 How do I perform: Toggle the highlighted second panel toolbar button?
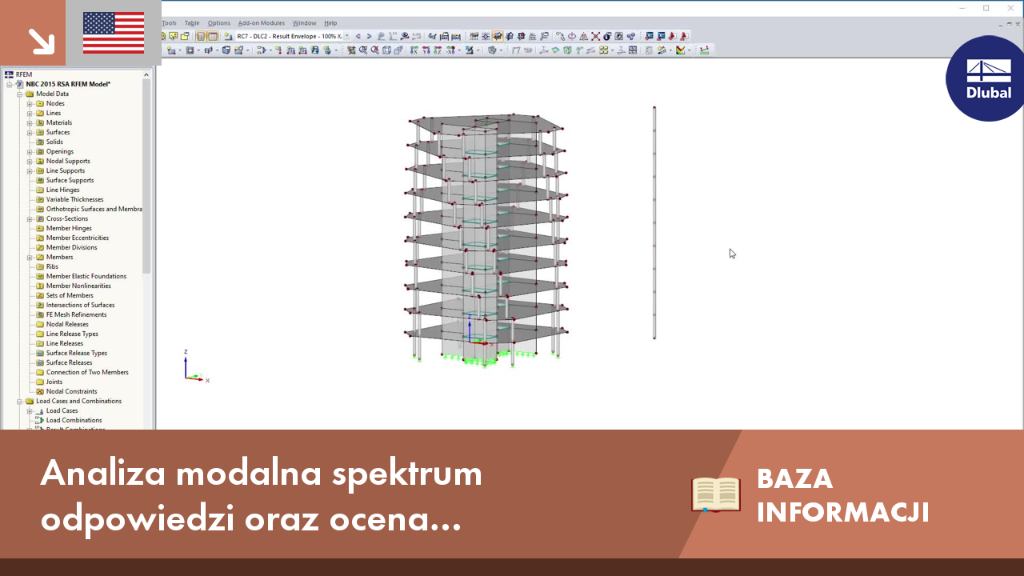coord(213,37)
